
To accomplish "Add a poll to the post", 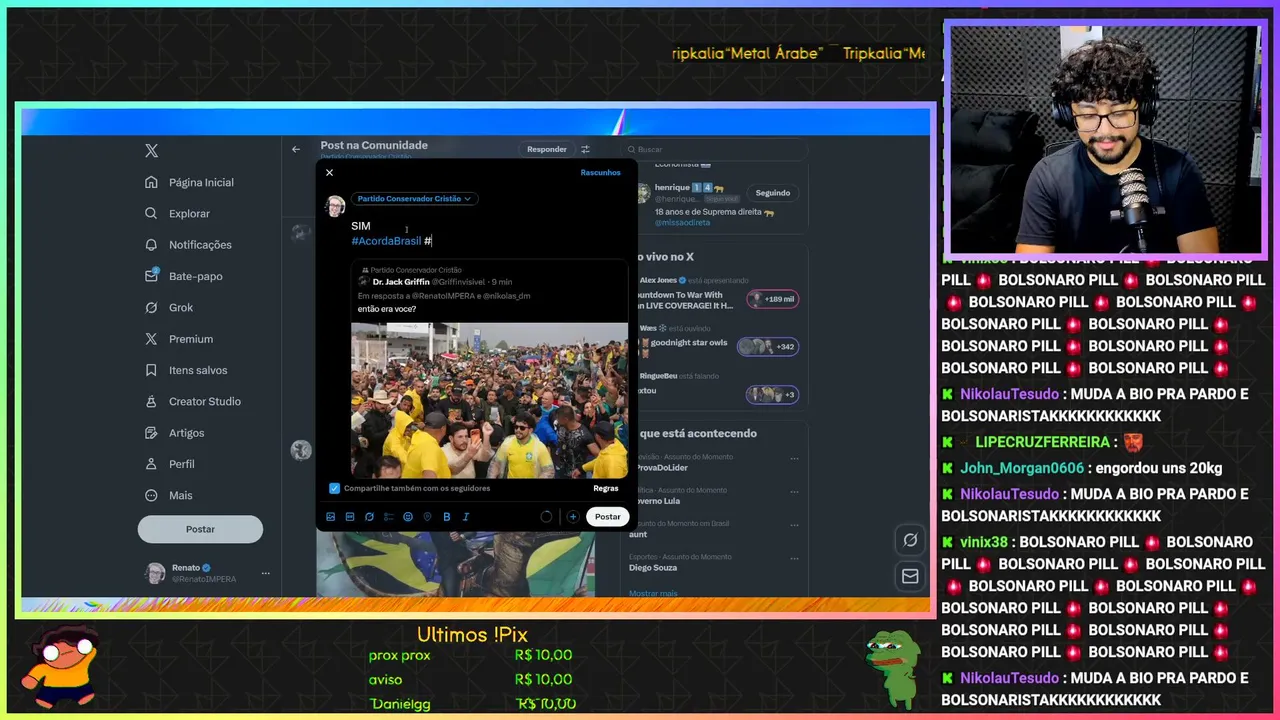I will pyautogui.click(x=388, y=517).
